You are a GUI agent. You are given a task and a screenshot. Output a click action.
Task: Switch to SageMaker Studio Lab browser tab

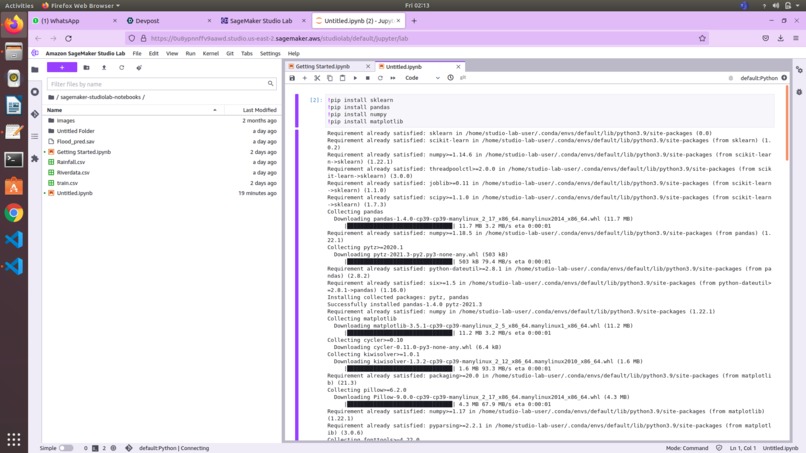pos(263,21)
